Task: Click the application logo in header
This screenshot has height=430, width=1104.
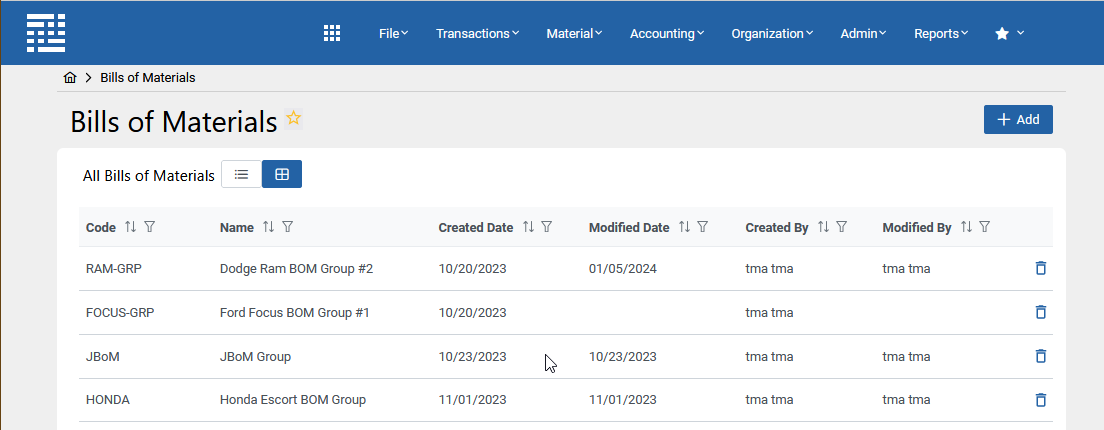Action: 46,33
